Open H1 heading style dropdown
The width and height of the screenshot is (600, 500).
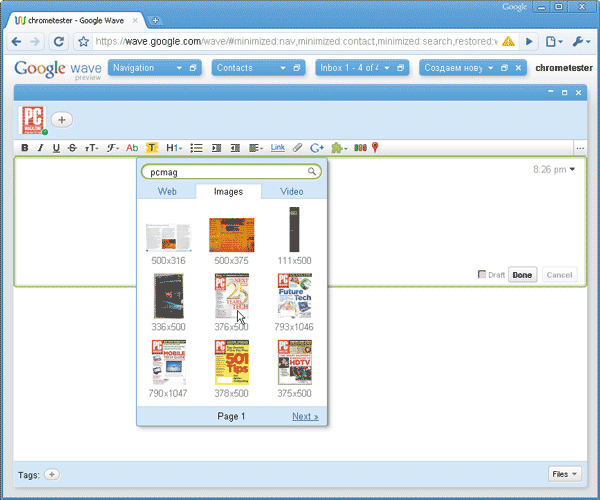(x=174, y=148)
